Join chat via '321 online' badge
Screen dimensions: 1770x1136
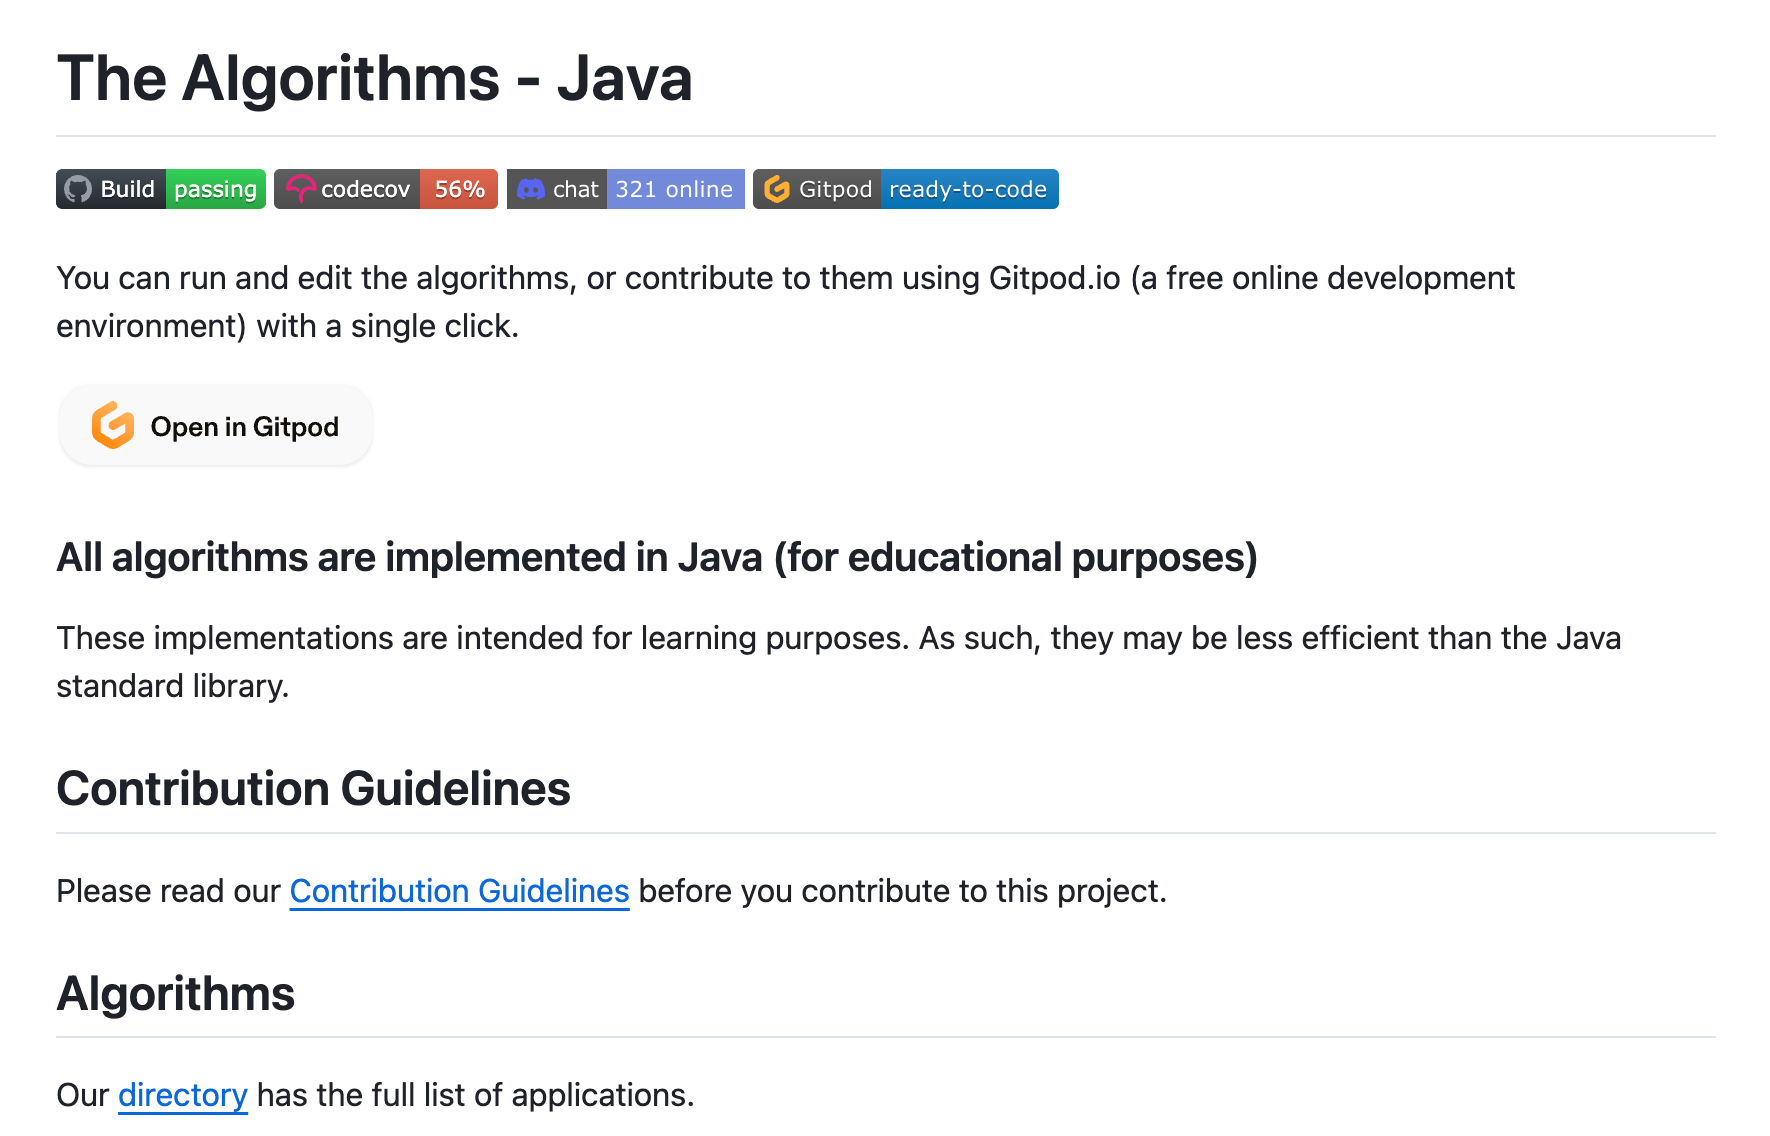[x=674, y=189]
